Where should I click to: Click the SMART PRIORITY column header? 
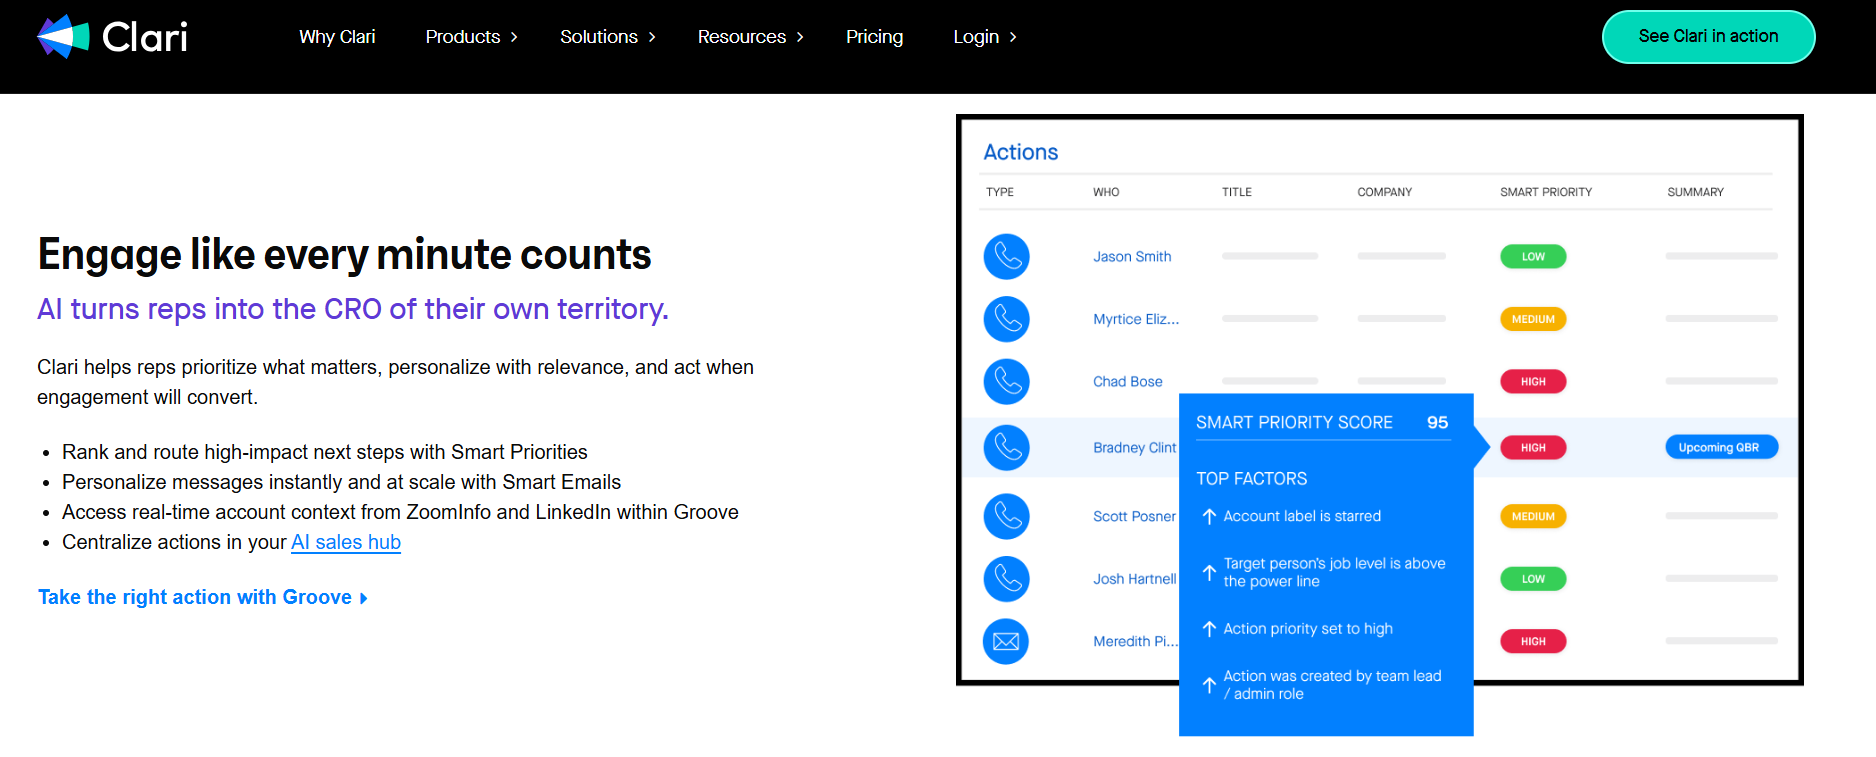pos(1546,192)
